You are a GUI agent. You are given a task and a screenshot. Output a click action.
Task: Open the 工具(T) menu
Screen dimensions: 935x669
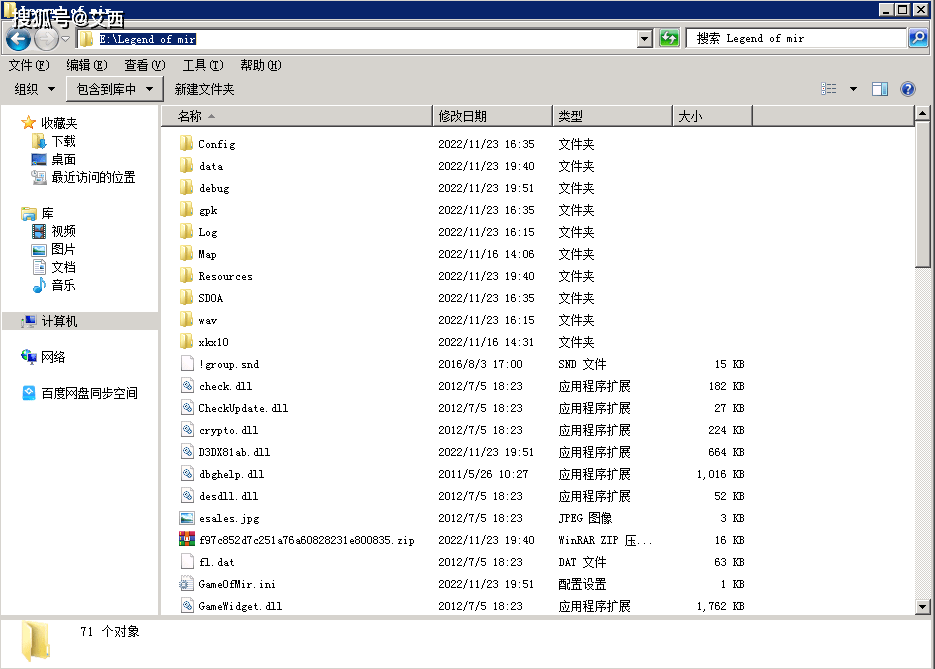pos(203,65)
